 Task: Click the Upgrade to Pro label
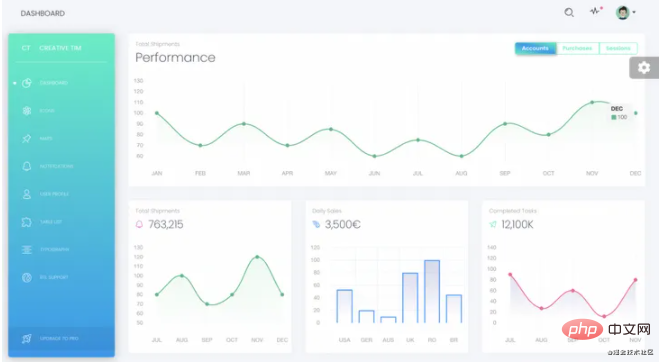coord(59,338)
